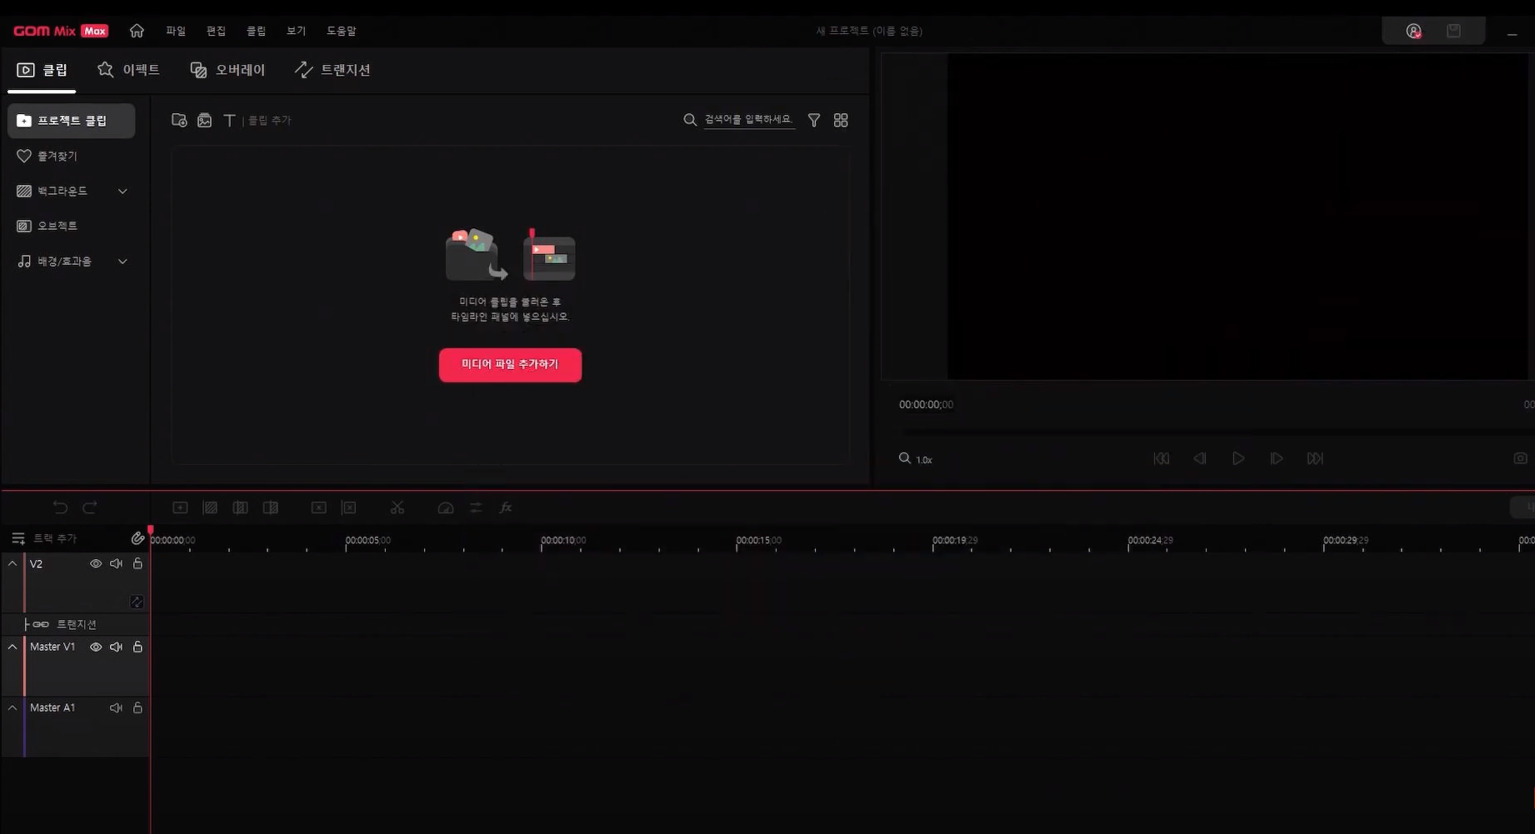Screen dimensions: 1535x834
Task: Mute the V2 track audio
Action: (116, 564)
